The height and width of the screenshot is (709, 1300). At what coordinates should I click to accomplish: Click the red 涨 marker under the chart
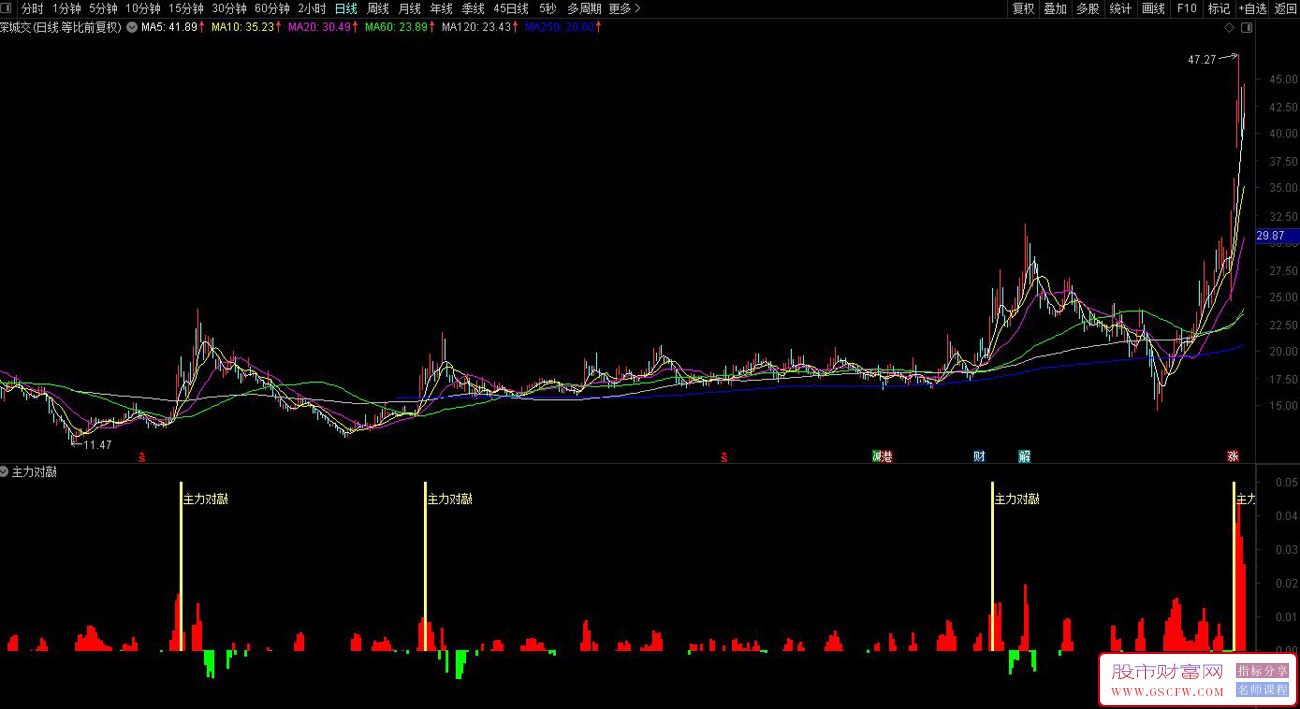[1233, 457]
